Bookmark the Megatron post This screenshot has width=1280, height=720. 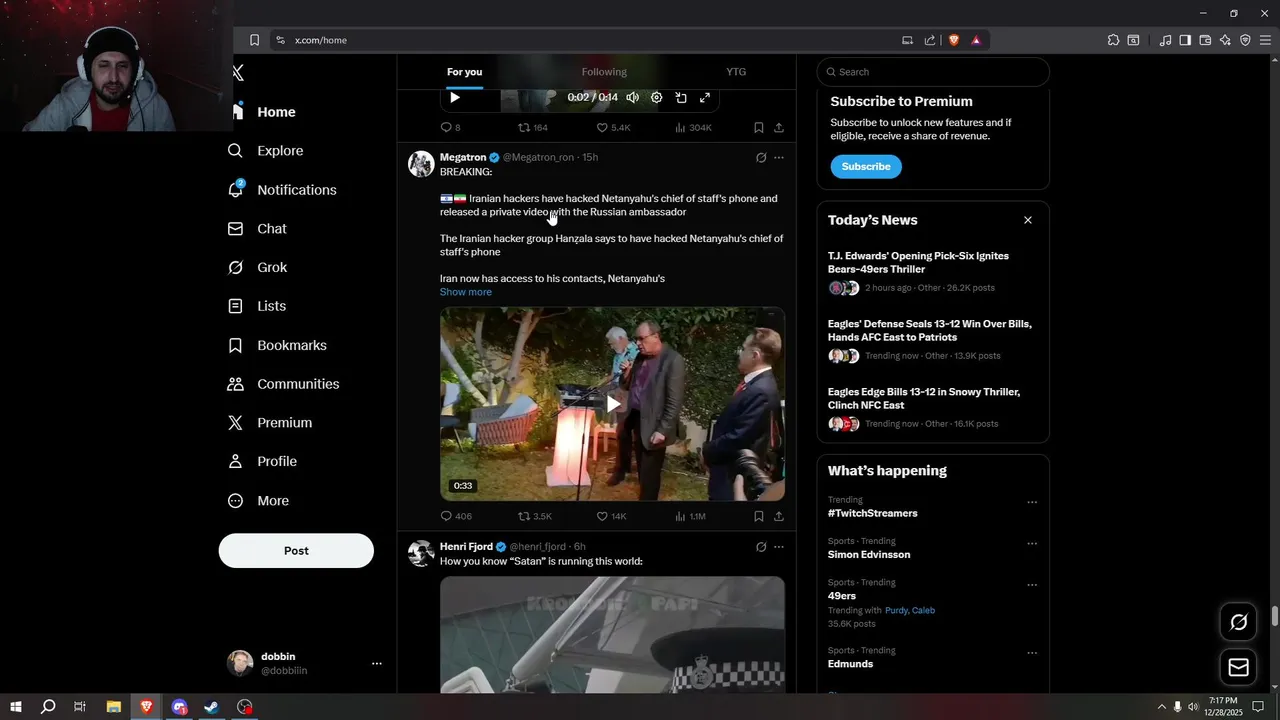[758, 516]
